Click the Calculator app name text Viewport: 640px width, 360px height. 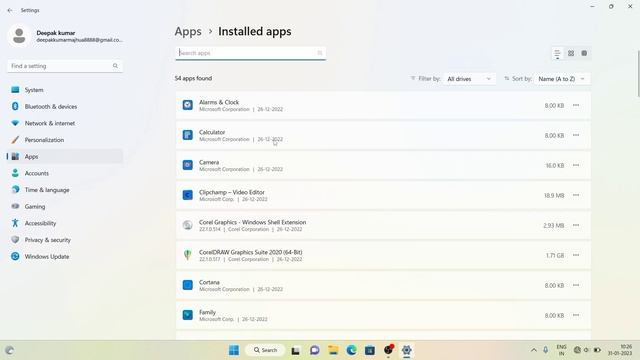pyautogui.click(x=212, y=132)
